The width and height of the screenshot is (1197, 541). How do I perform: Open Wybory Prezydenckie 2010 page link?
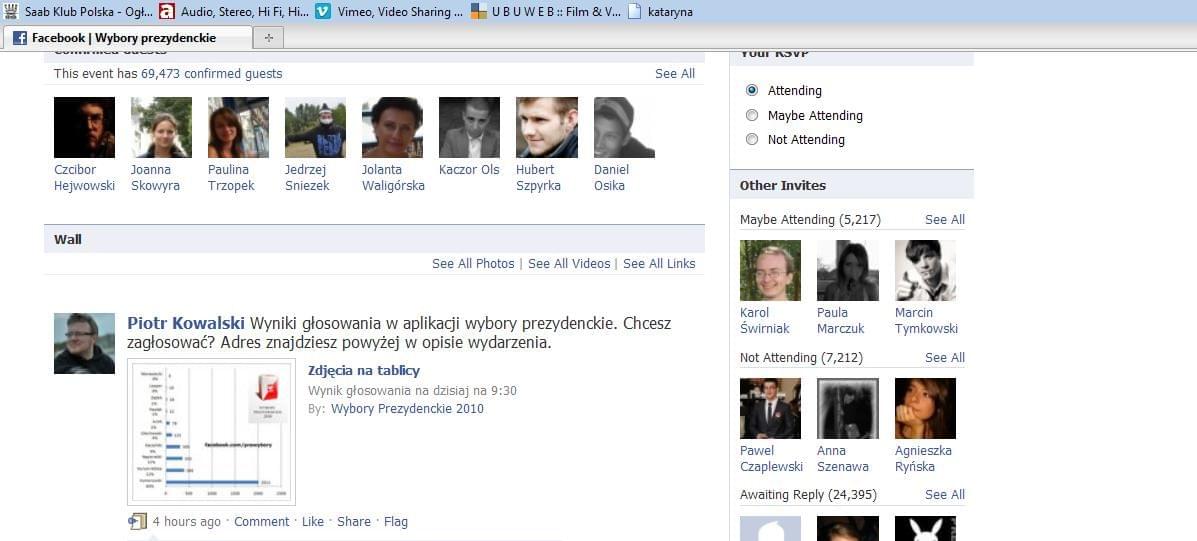click(x=407, y=408)
